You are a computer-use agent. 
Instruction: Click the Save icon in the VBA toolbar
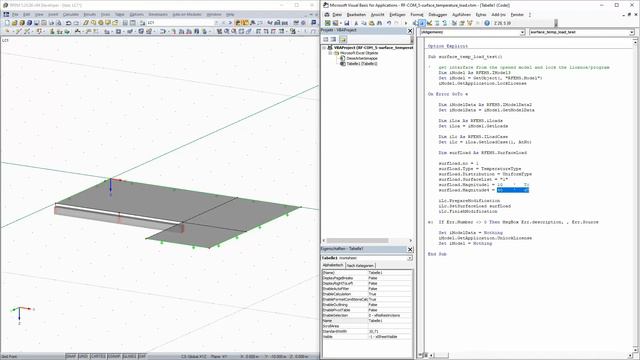[x=347, y=23]
